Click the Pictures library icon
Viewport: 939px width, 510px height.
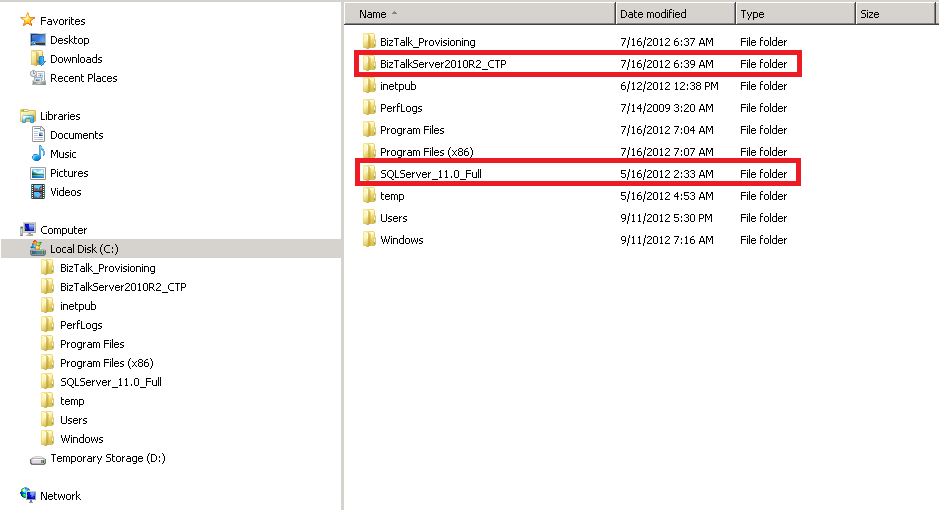tap(38, 173)
